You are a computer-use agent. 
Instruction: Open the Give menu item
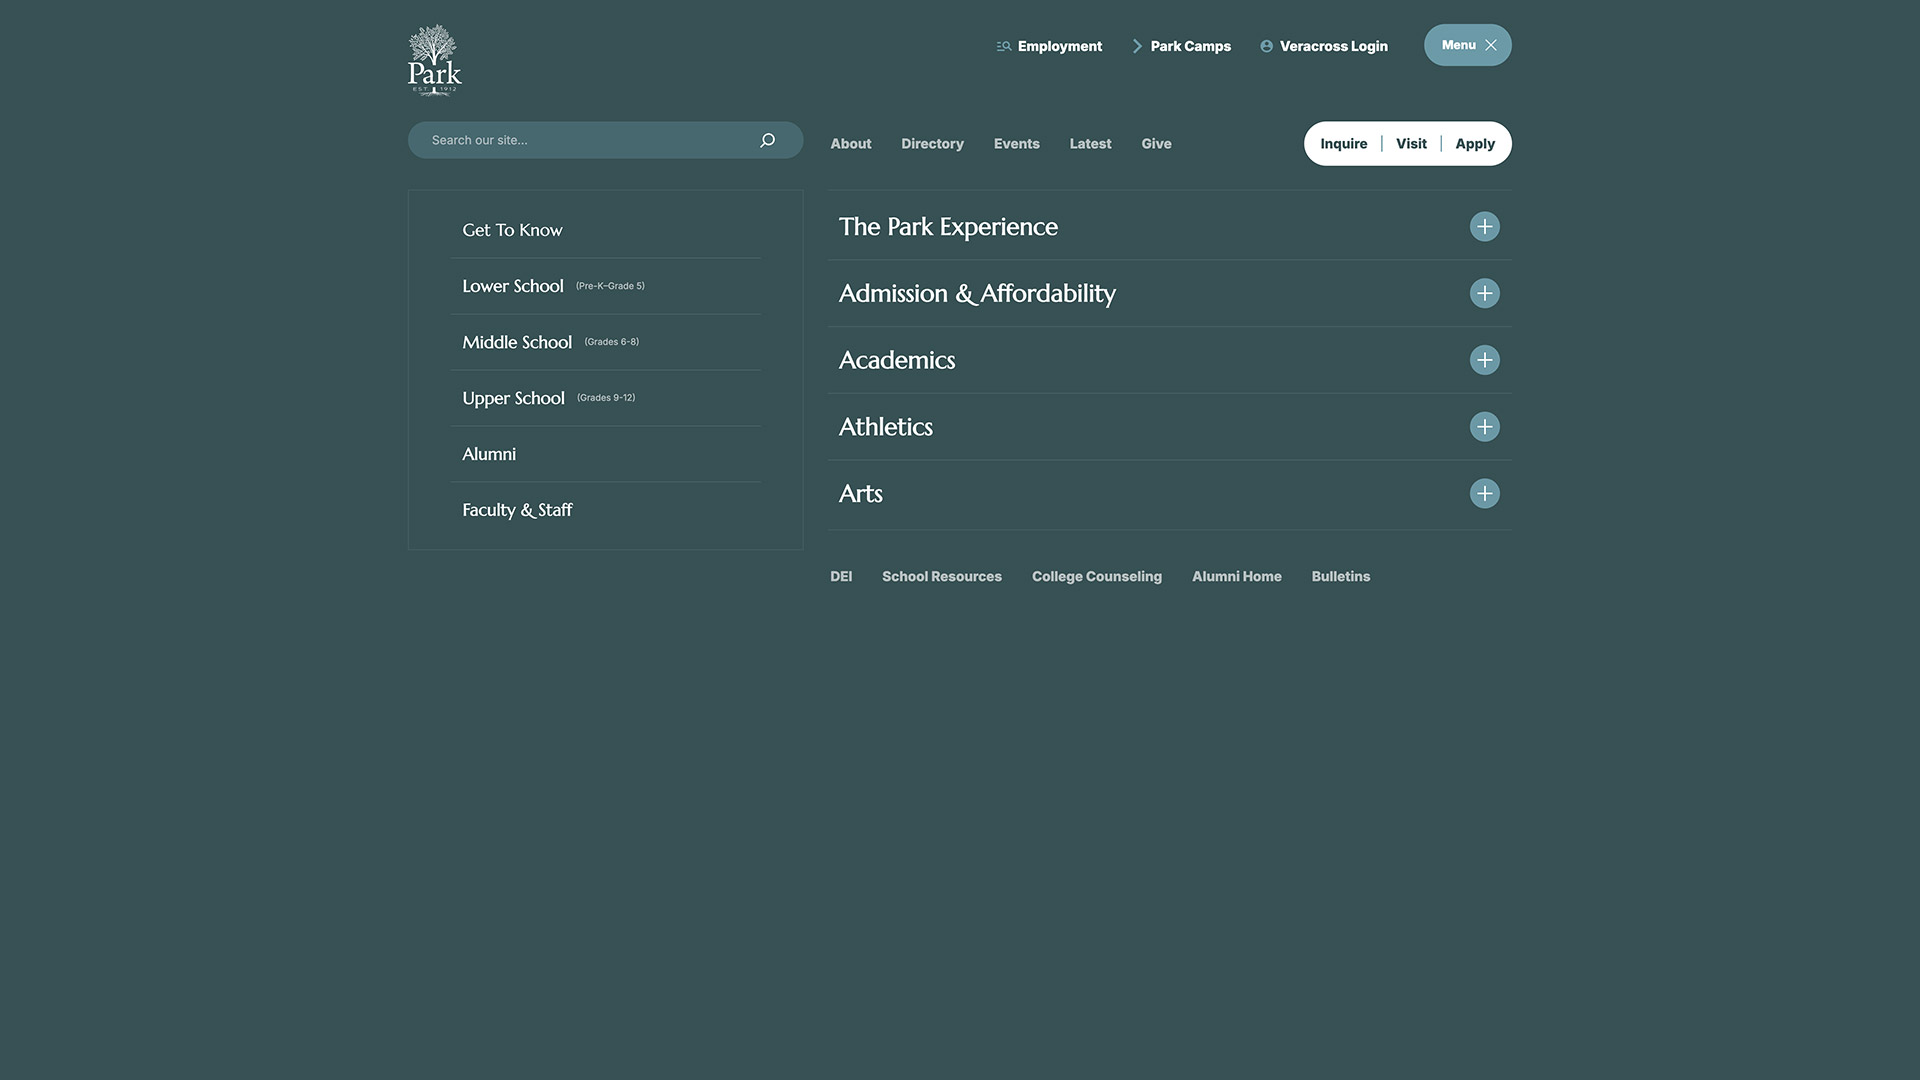pyautogui.click(x=1156, y=144)
